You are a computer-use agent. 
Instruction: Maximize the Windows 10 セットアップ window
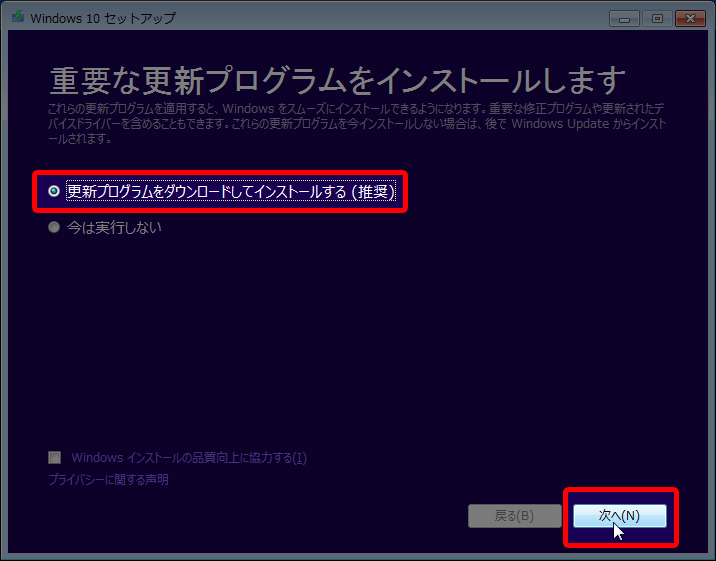coord(657,17)
